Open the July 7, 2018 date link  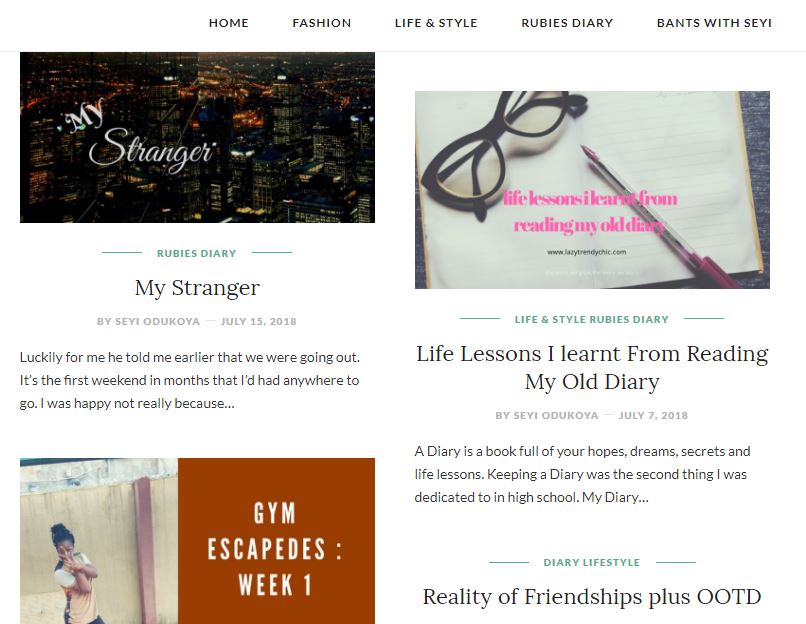click(653, 415)
